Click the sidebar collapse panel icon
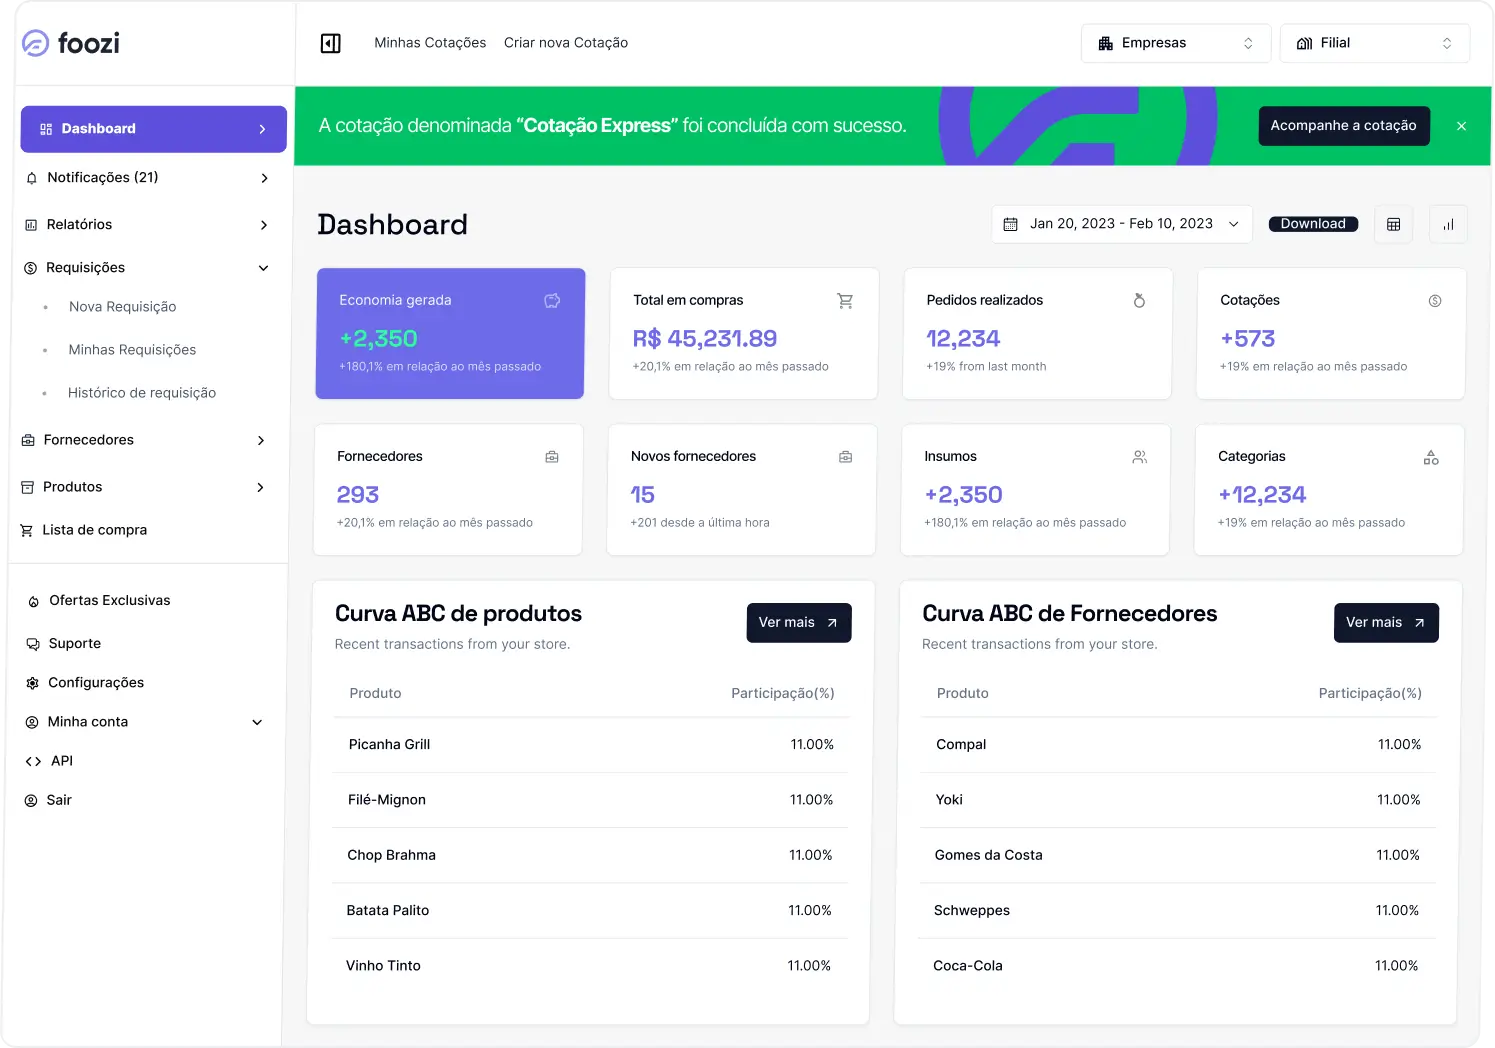The width and height of the screenshot is (1495, 1048). [330, 43]
